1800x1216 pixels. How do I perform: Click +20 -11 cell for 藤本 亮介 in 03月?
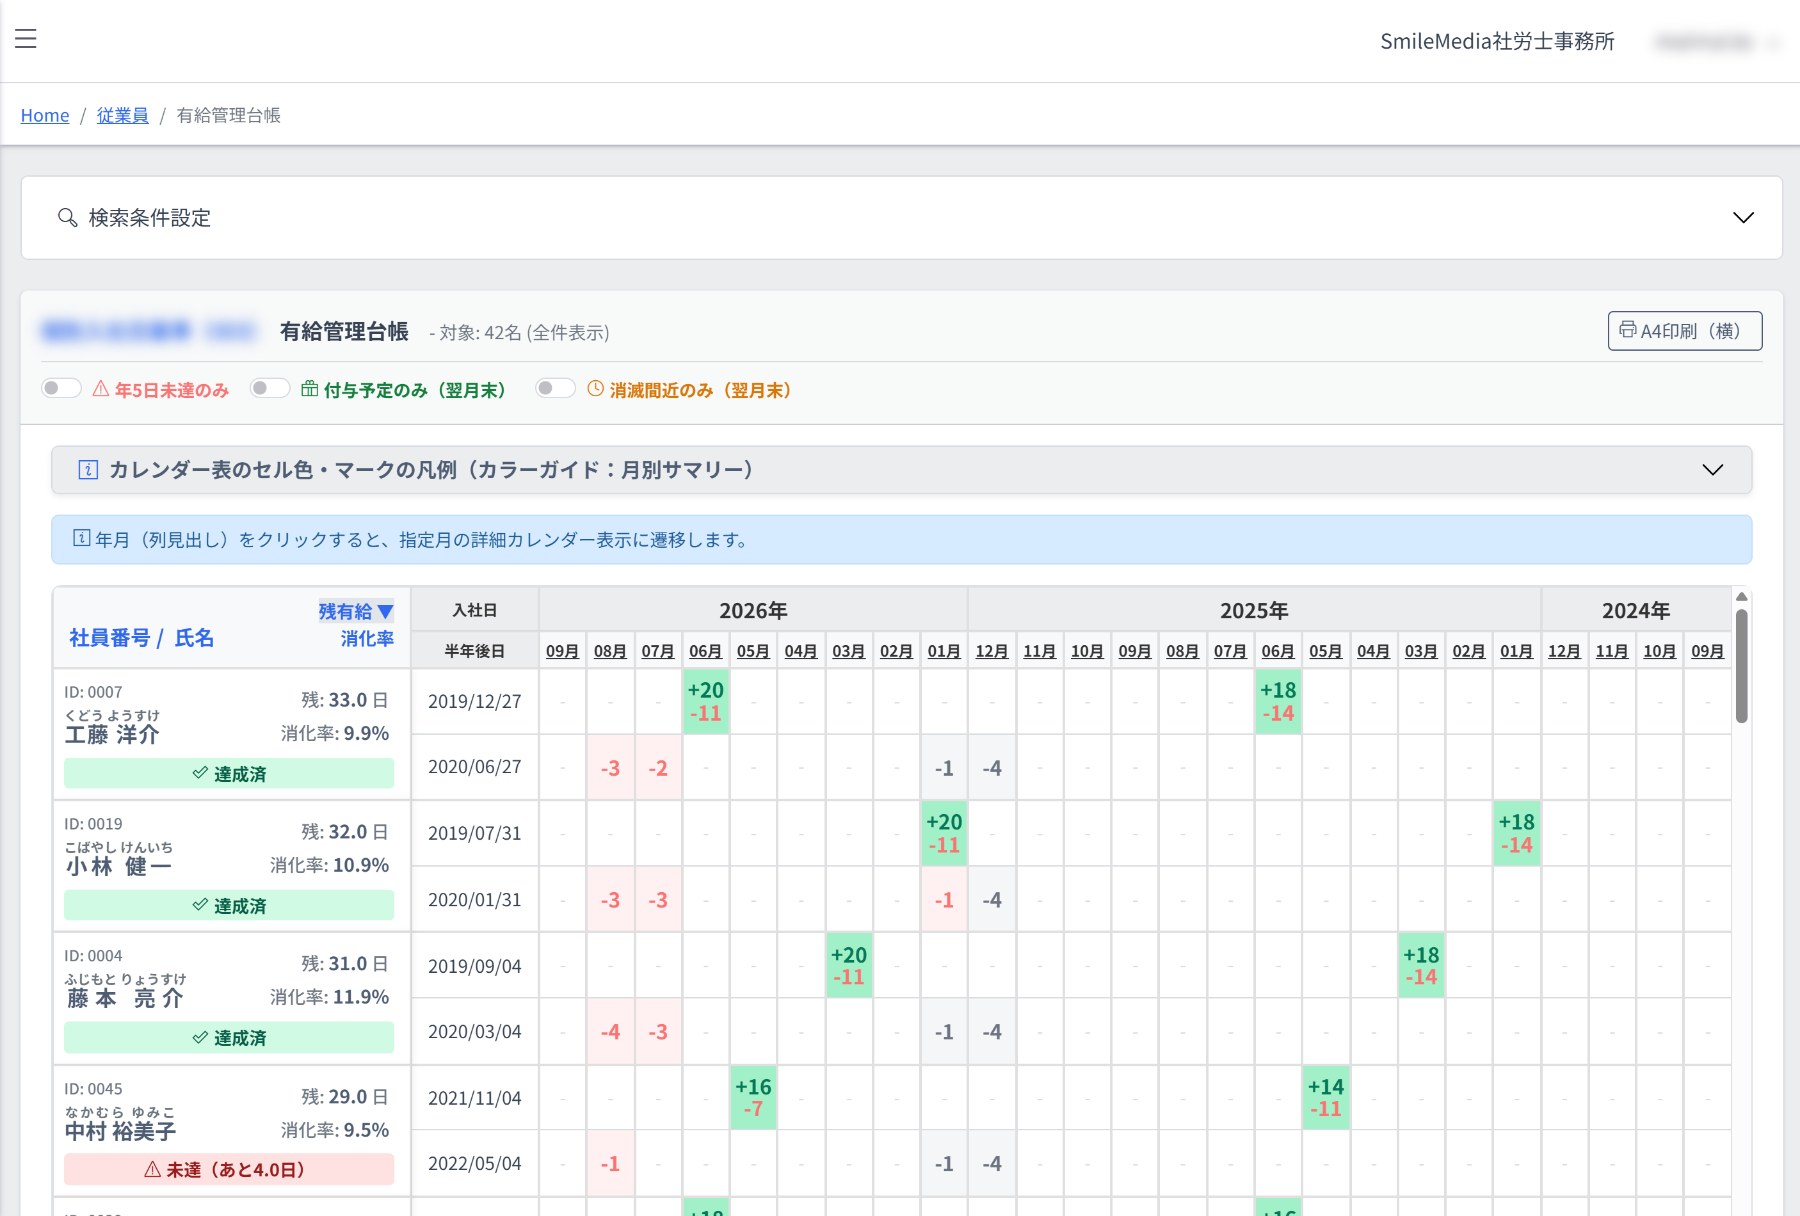[848, 965]
